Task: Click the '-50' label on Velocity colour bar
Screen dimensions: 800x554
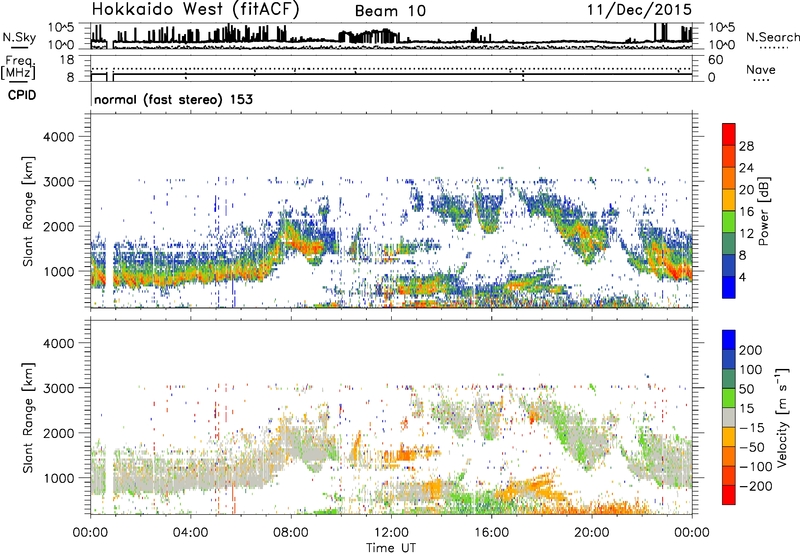Action: pos(751,447)
